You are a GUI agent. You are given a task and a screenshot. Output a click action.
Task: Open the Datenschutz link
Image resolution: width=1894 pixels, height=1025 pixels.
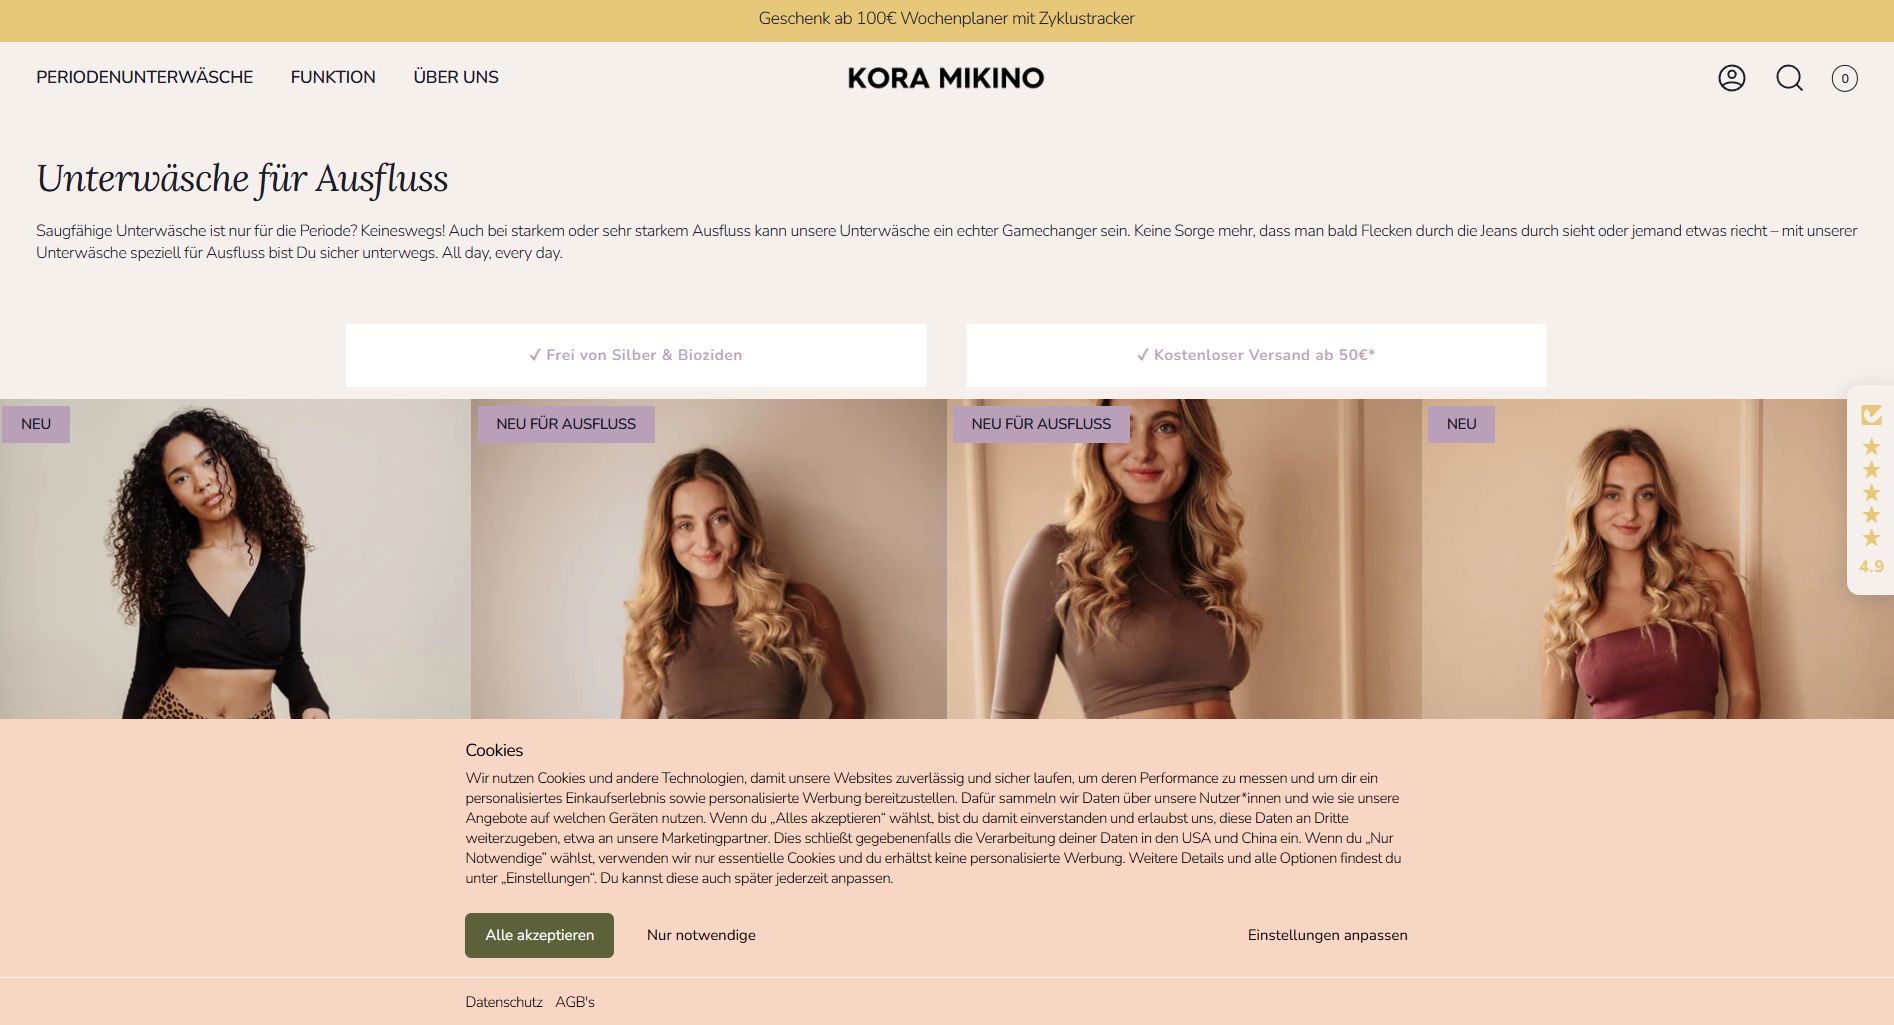click(x=504, y=1002)
